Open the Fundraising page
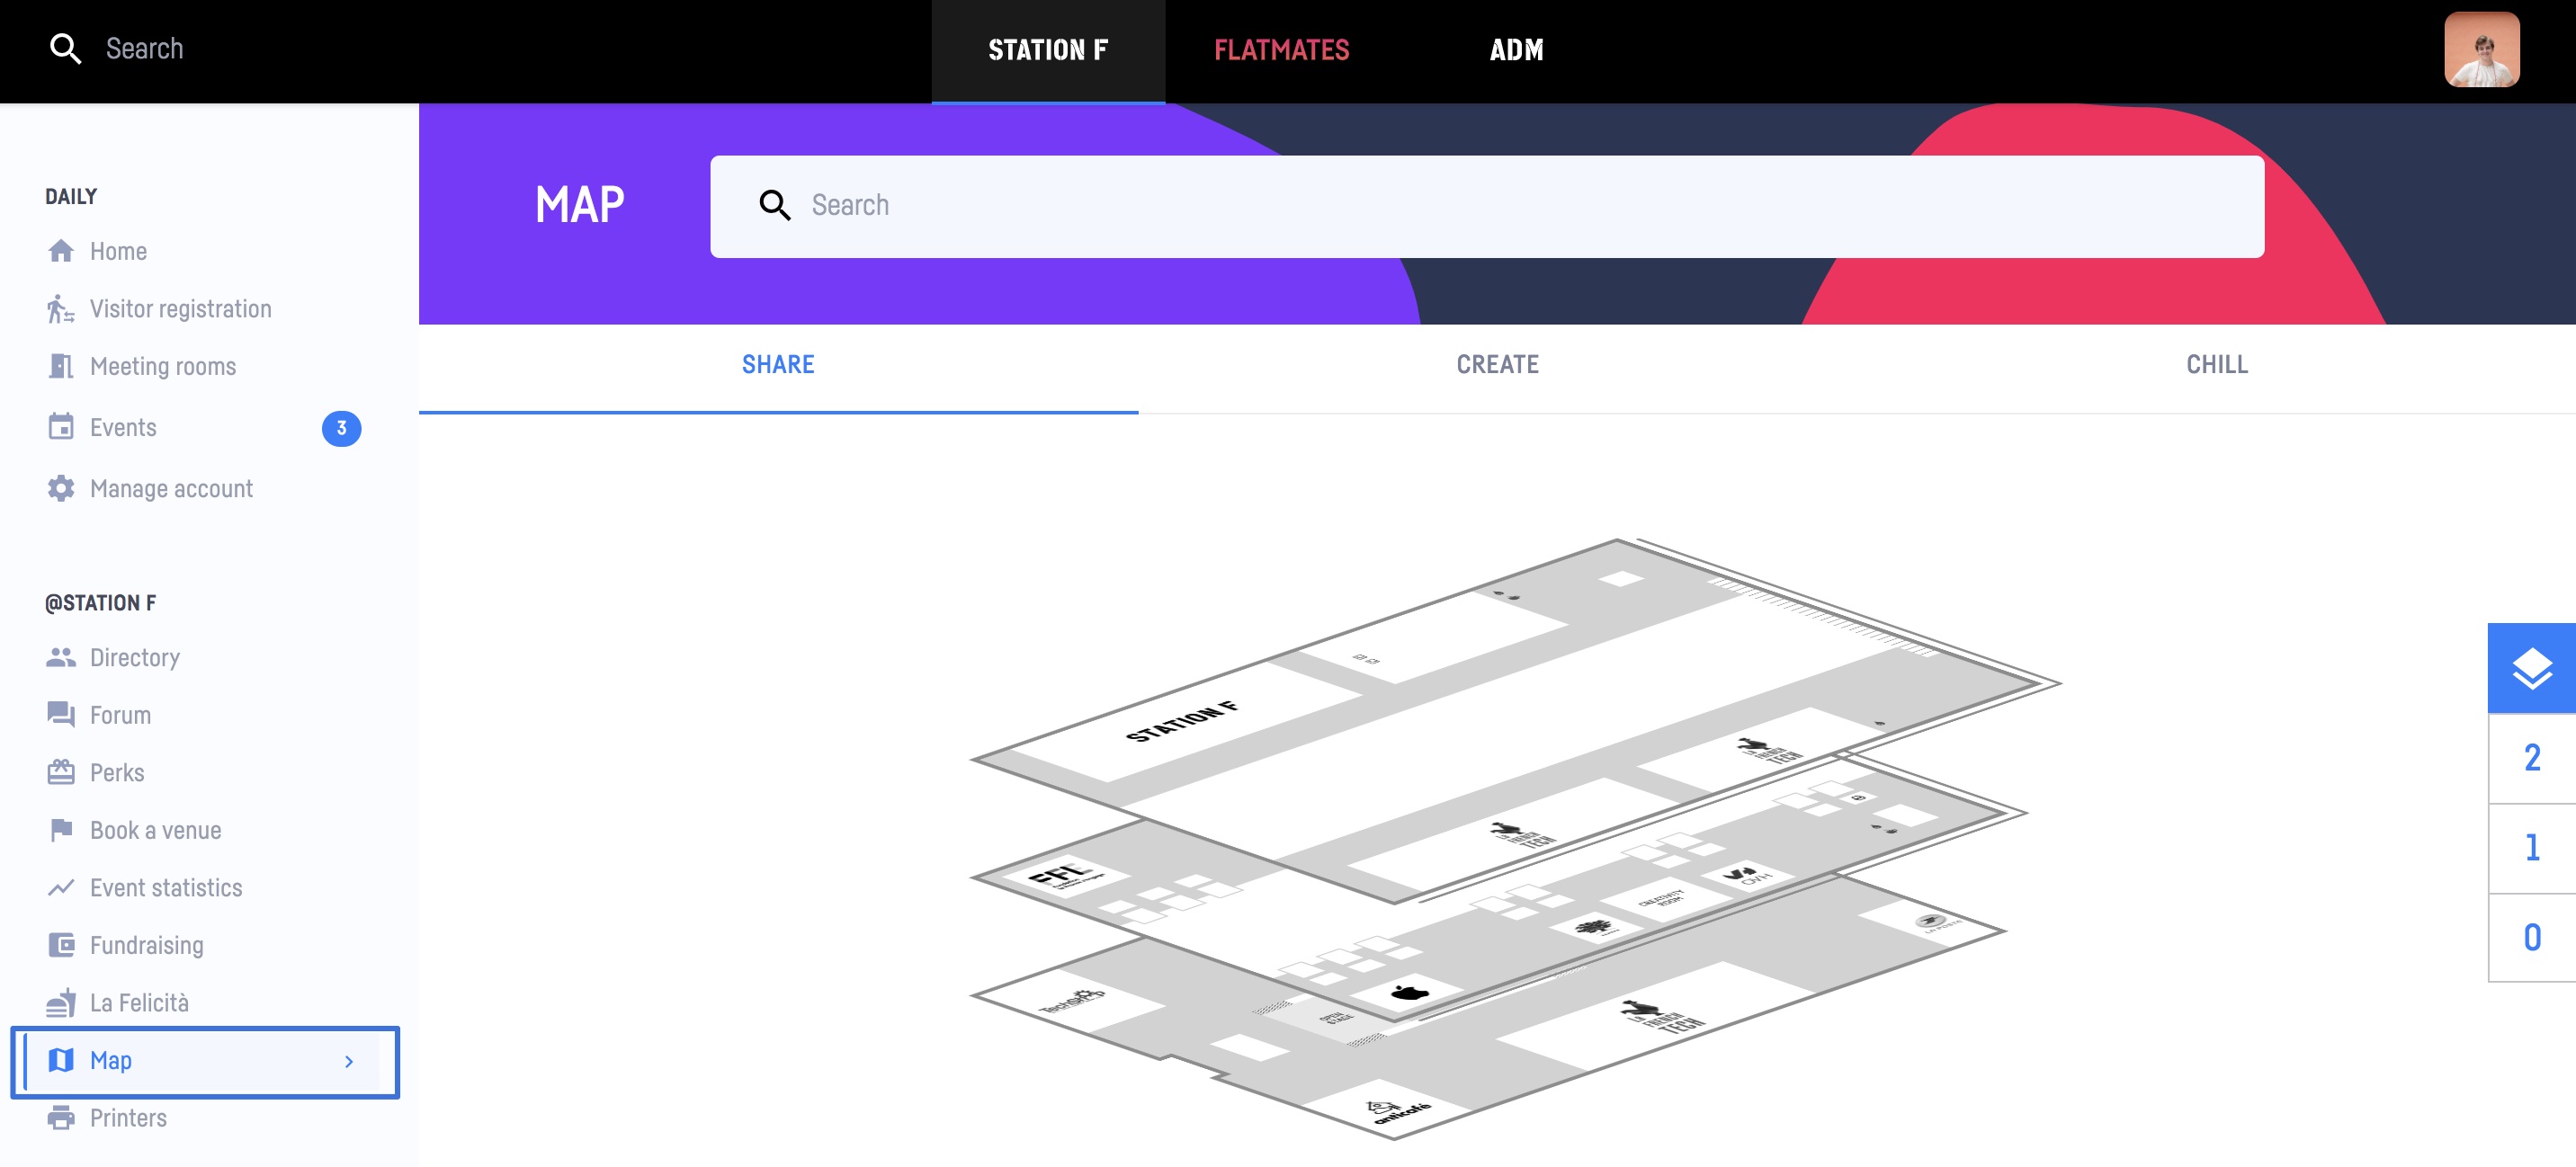 click(146, 945)
